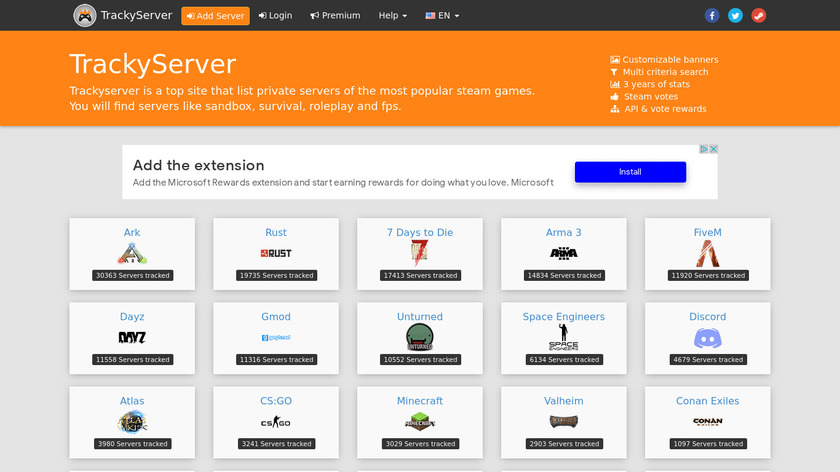
Task: Click the AdChoices icon on the ad
Action: (x=704, y=149)
